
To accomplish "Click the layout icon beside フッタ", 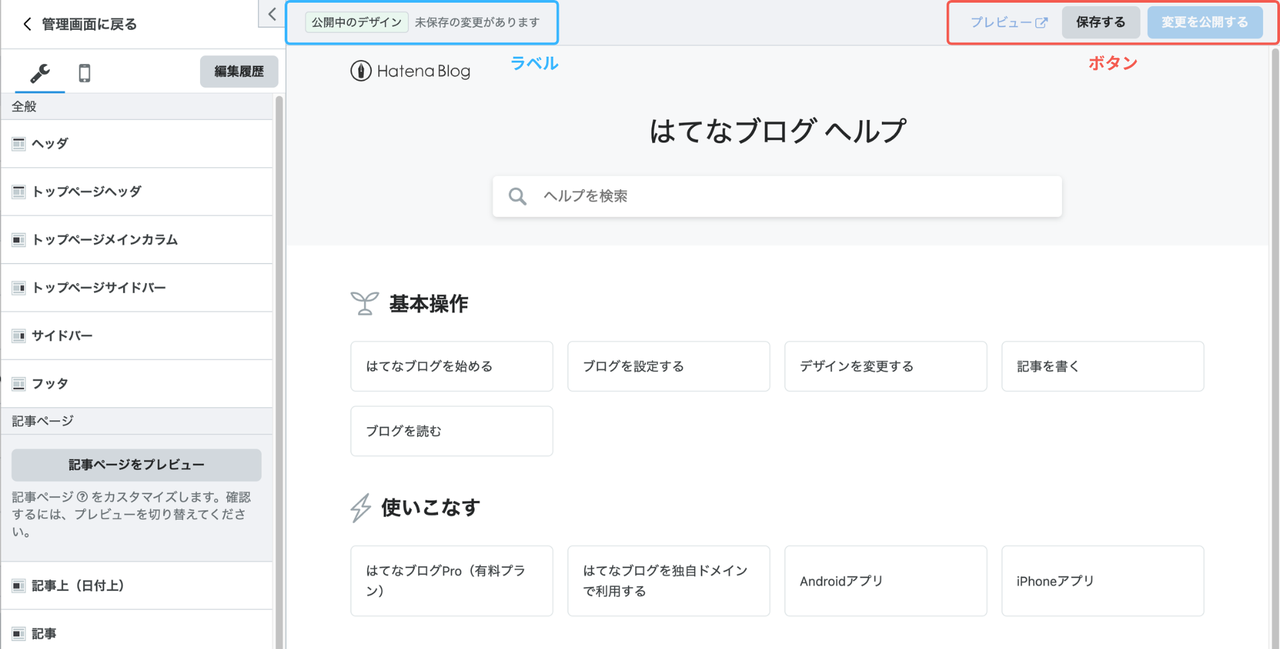I will (18, 384).
